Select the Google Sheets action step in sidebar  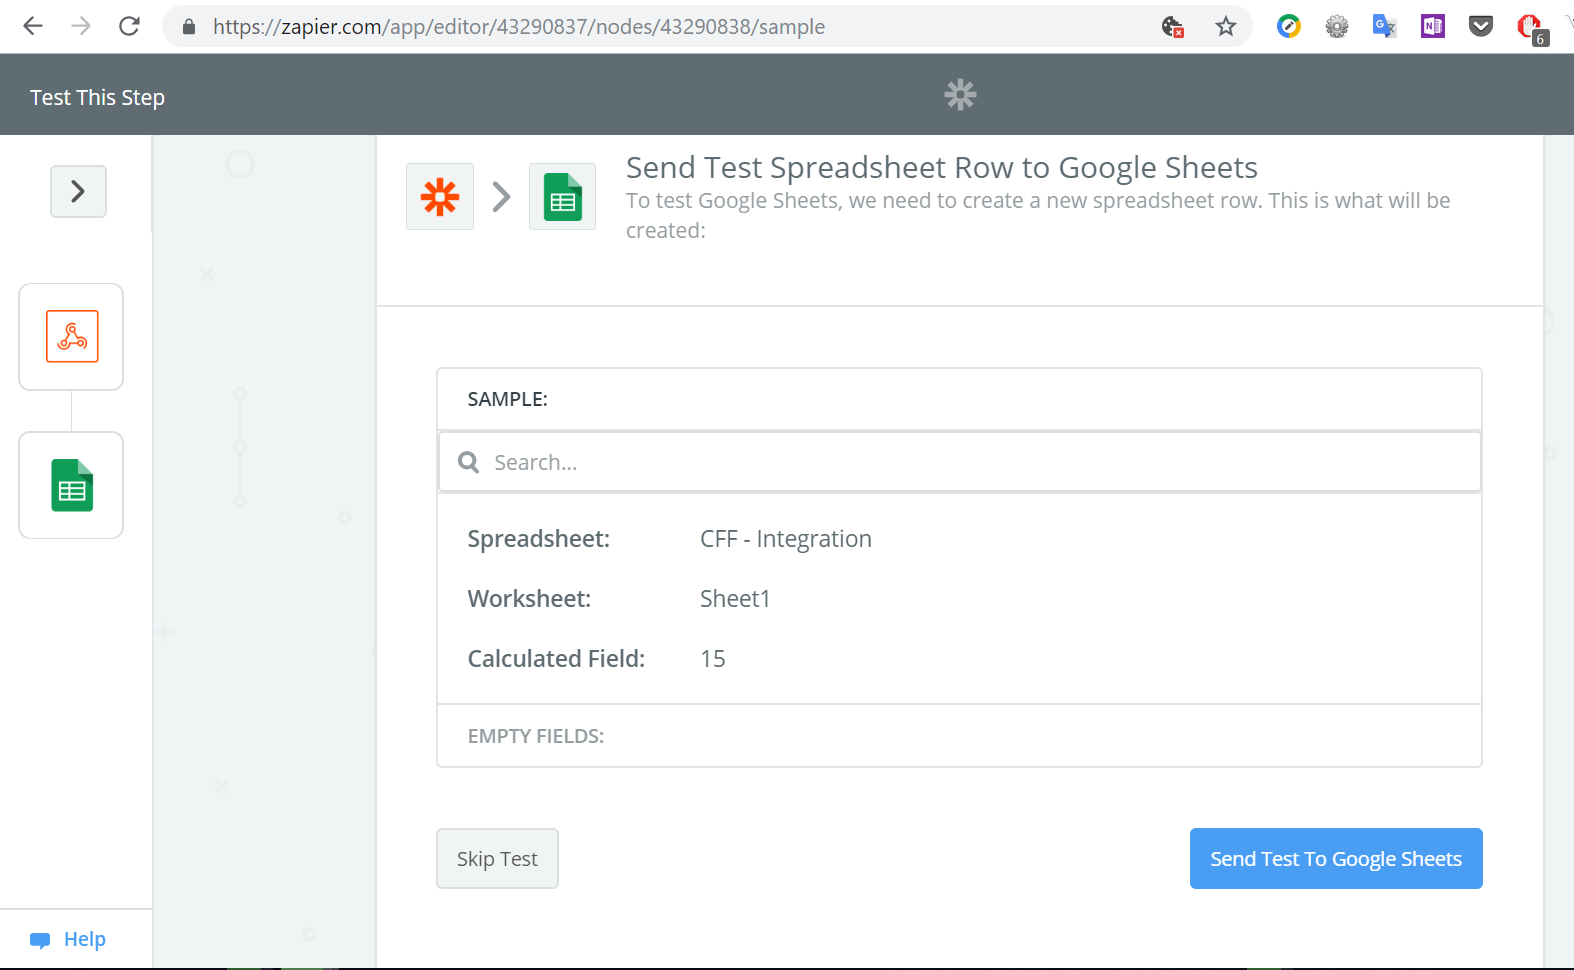(x=71, y=485)
